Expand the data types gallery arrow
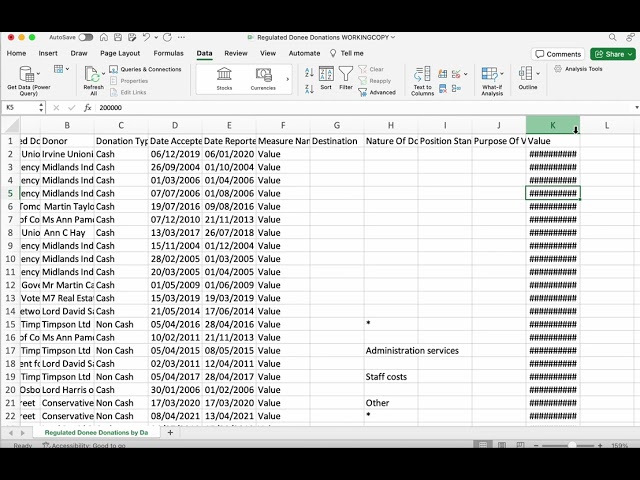 click(x=287, y=79)
